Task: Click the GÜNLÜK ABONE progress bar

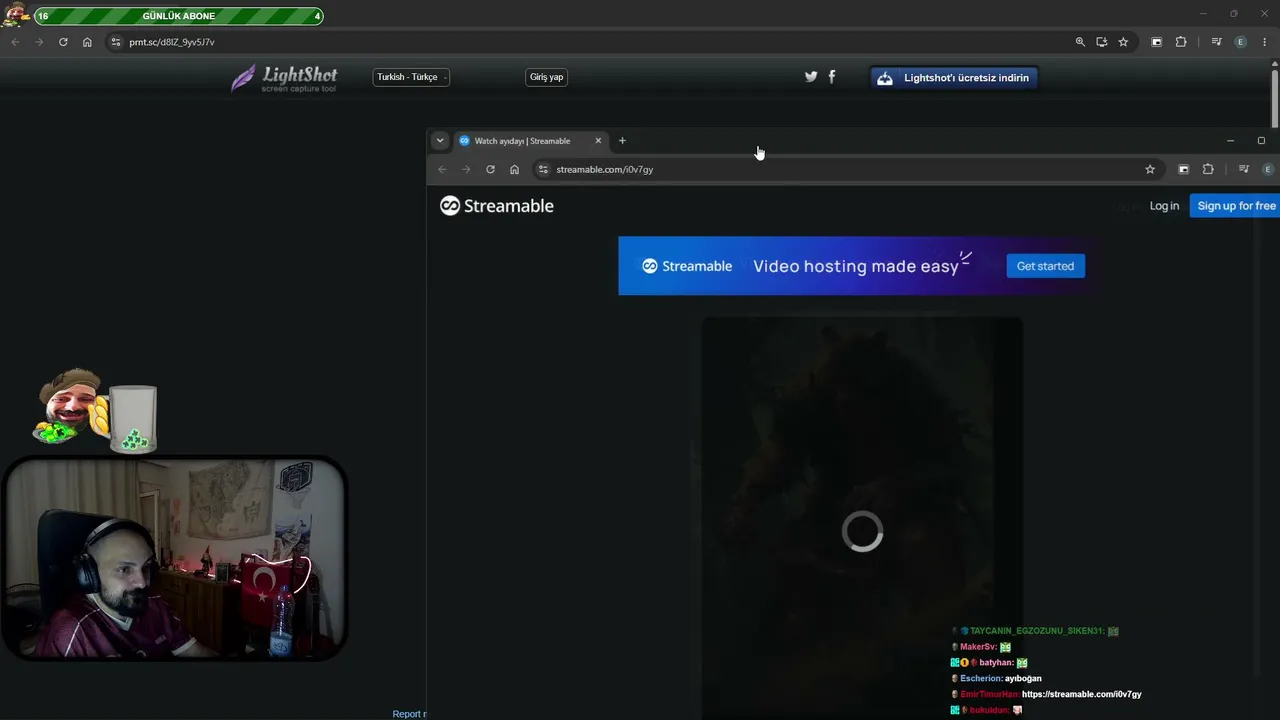Action: tap(178, 16)
